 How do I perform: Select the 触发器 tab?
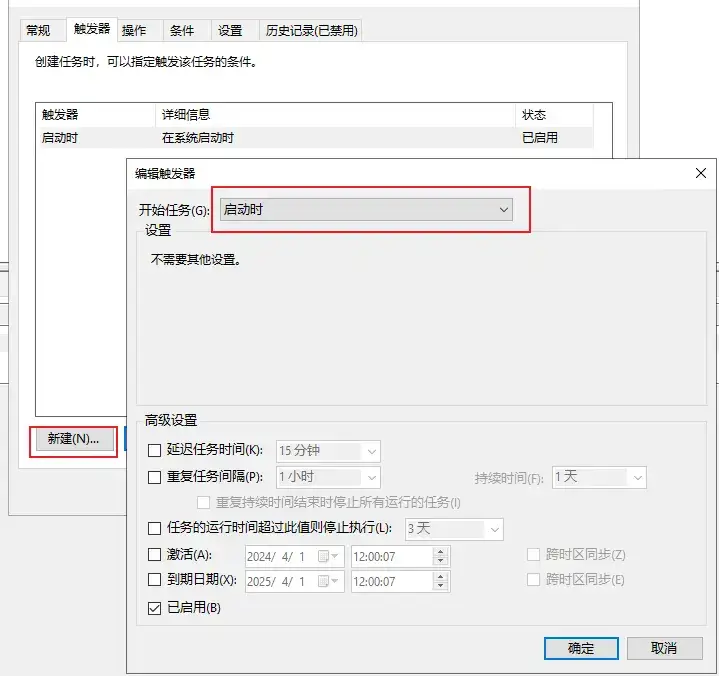tap(92, 29)
